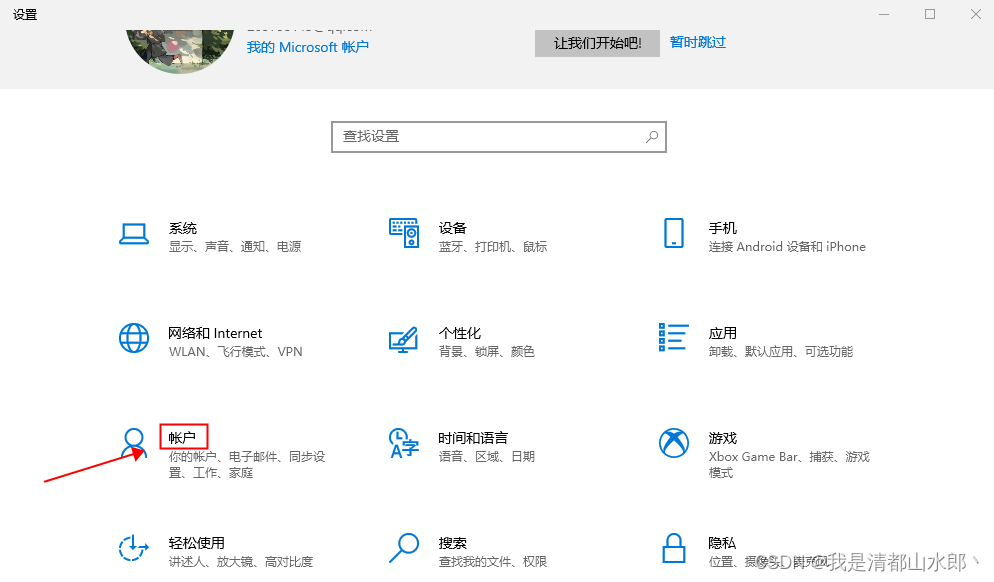The image size is (994, 582).
Task: Open 我的 Microsoft 帐户
Action: coord(307,47)
